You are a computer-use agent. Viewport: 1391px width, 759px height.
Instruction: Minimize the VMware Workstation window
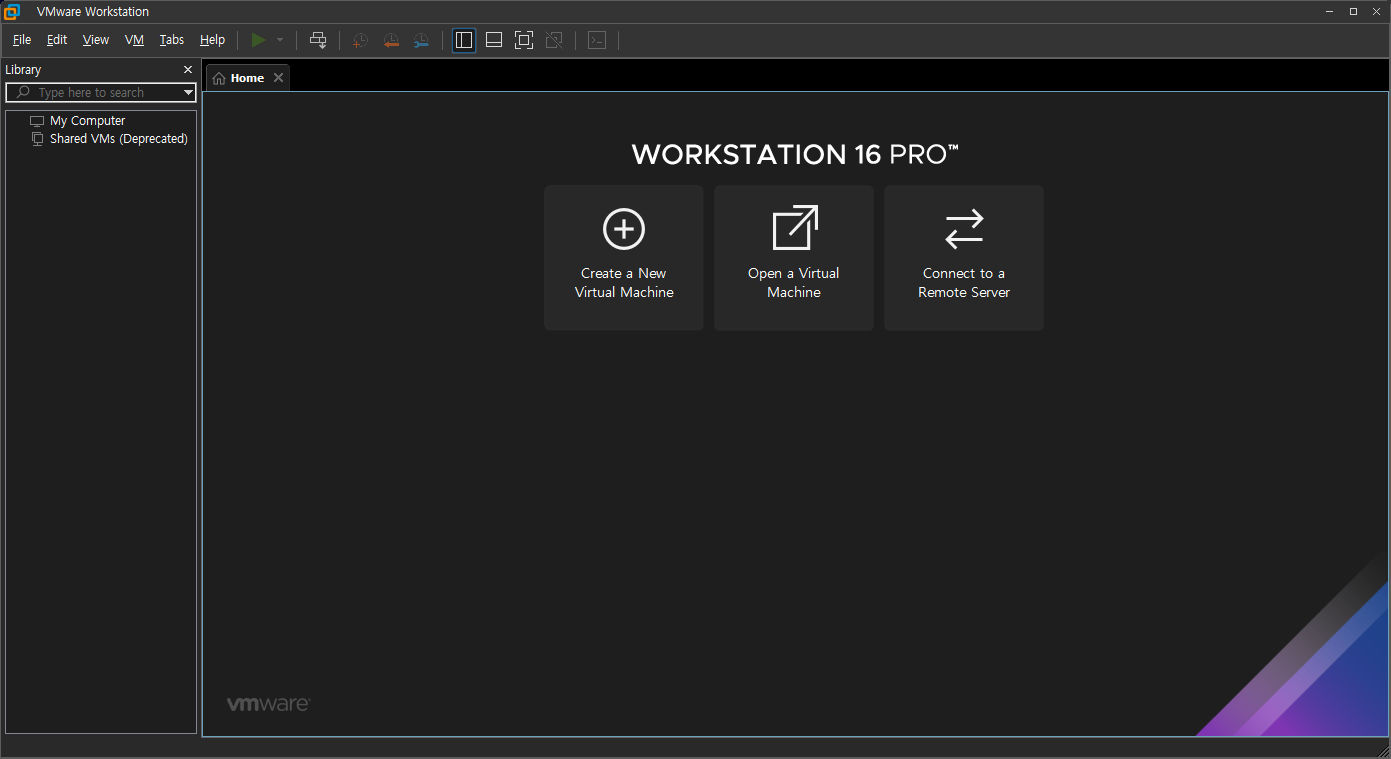click(1330, 12)
